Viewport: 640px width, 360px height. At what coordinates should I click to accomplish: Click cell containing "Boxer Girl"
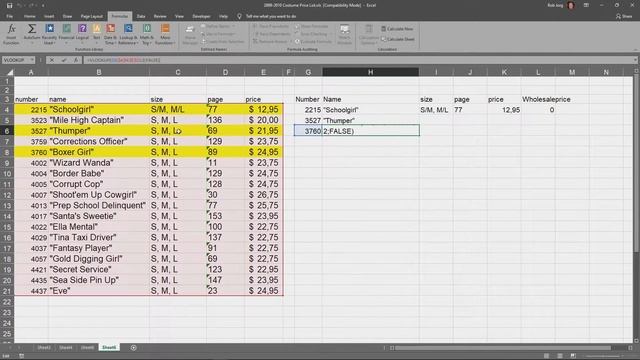click(x=99, y=152)
